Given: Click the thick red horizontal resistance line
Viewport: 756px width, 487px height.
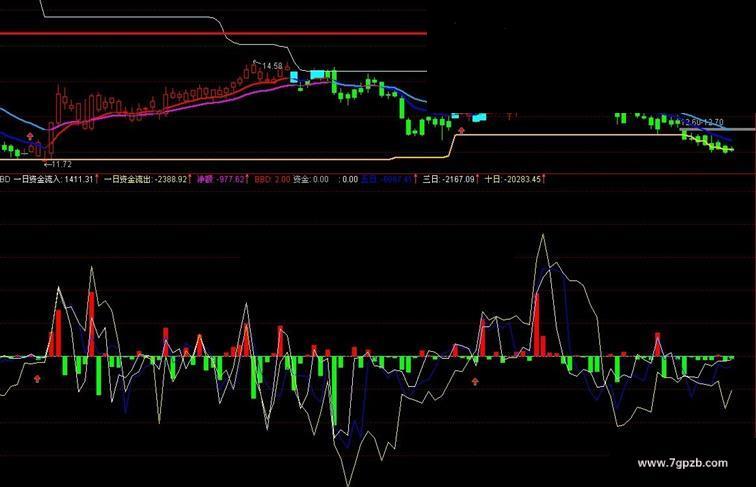Looking at the screenshot, I should click(x=213, y=34).
